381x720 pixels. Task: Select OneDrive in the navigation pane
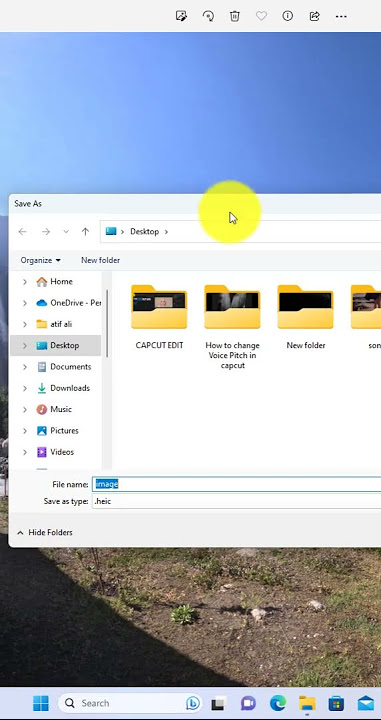tap(69, 303)
